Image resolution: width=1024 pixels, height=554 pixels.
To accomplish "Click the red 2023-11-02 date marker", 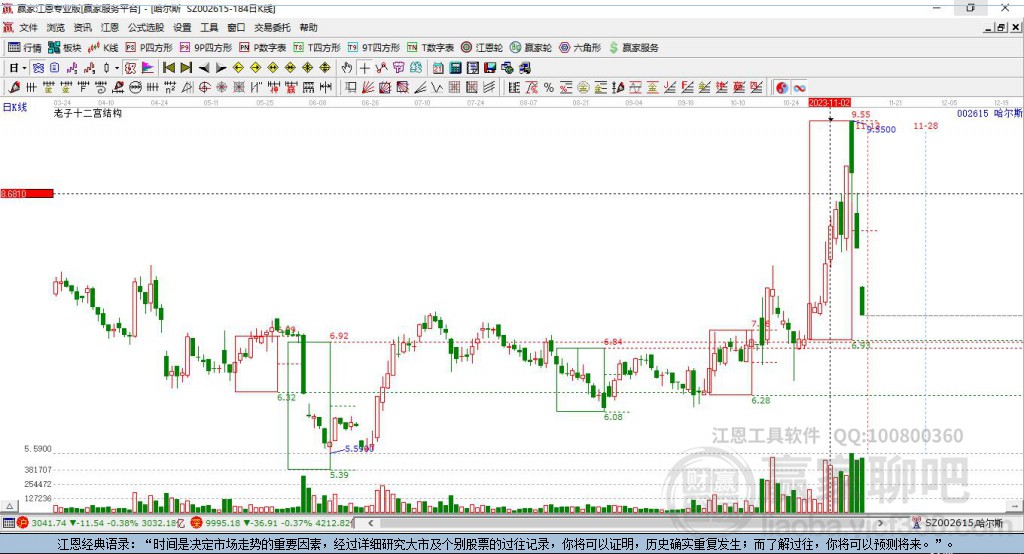I will point(829,103).
